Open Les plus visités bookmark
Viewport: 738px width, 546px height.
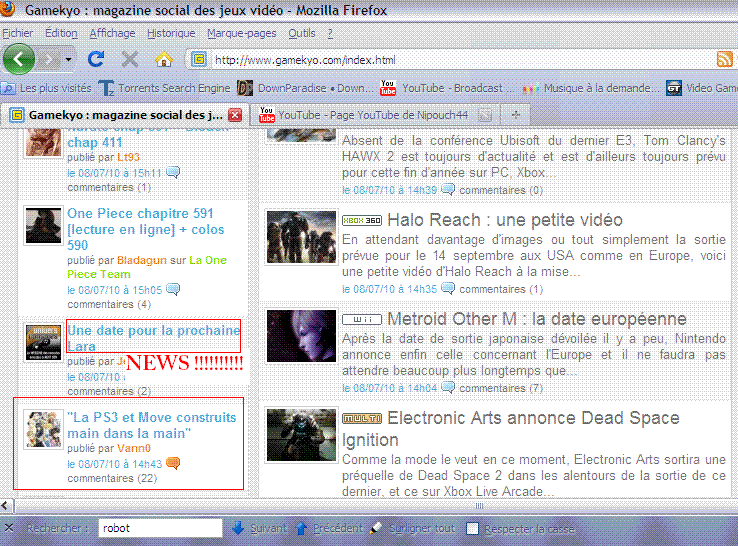(x=47, y=88)
